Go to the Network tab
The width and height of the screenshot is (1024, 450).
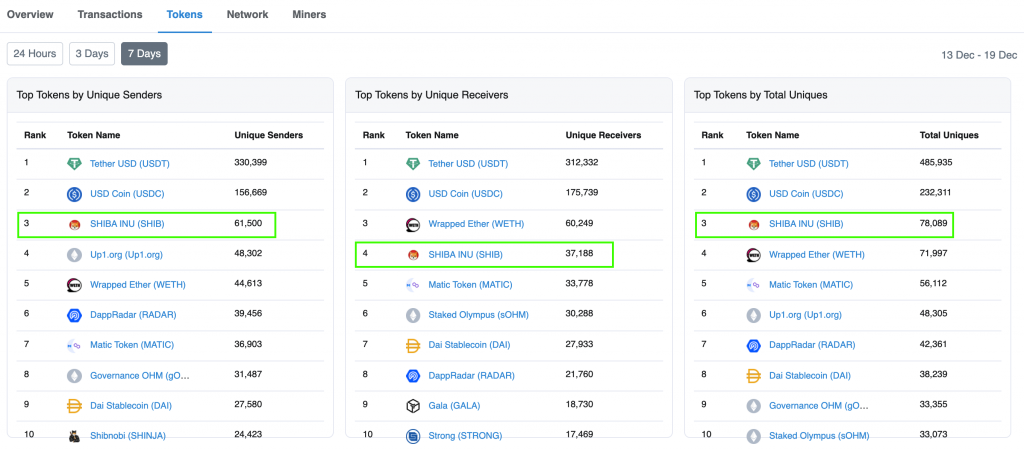coord(247,15)
